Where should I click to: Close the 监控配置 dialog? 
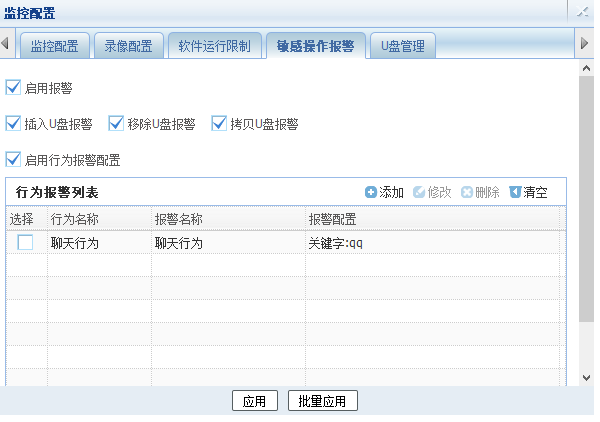[x=583, y=12]
